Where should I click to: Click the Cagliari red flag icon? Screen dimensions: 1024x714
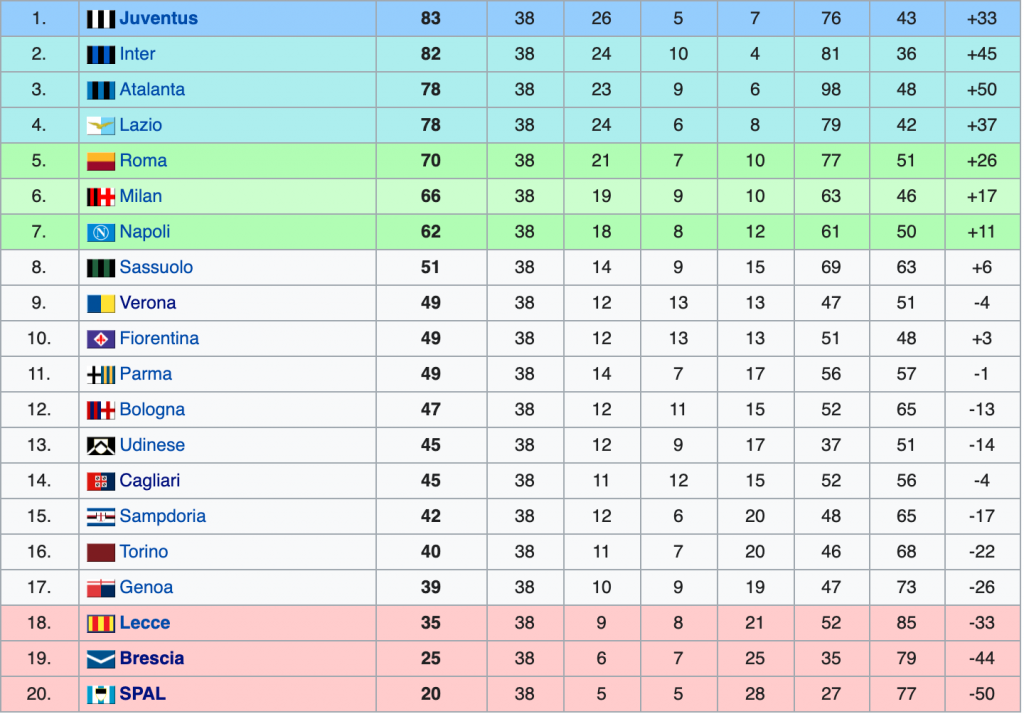pyautogui.click(x=101, y=481)
